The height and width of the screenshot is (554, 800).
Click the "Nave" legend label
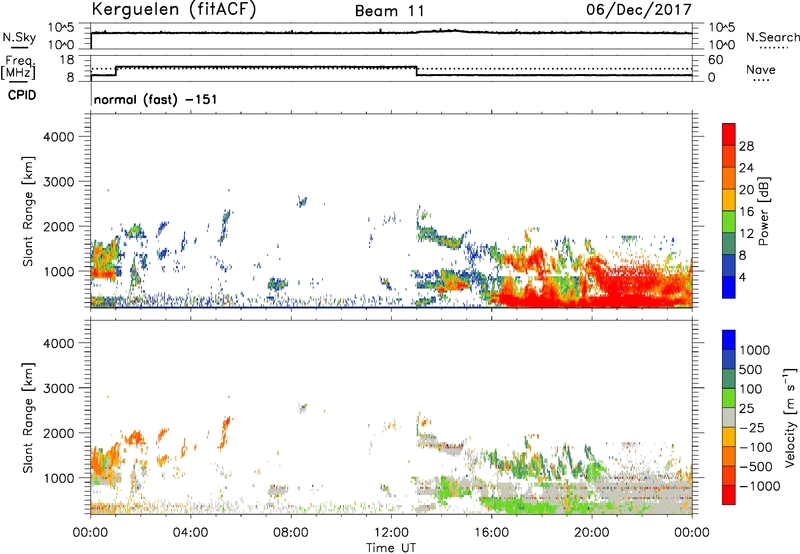coord(761,70)
